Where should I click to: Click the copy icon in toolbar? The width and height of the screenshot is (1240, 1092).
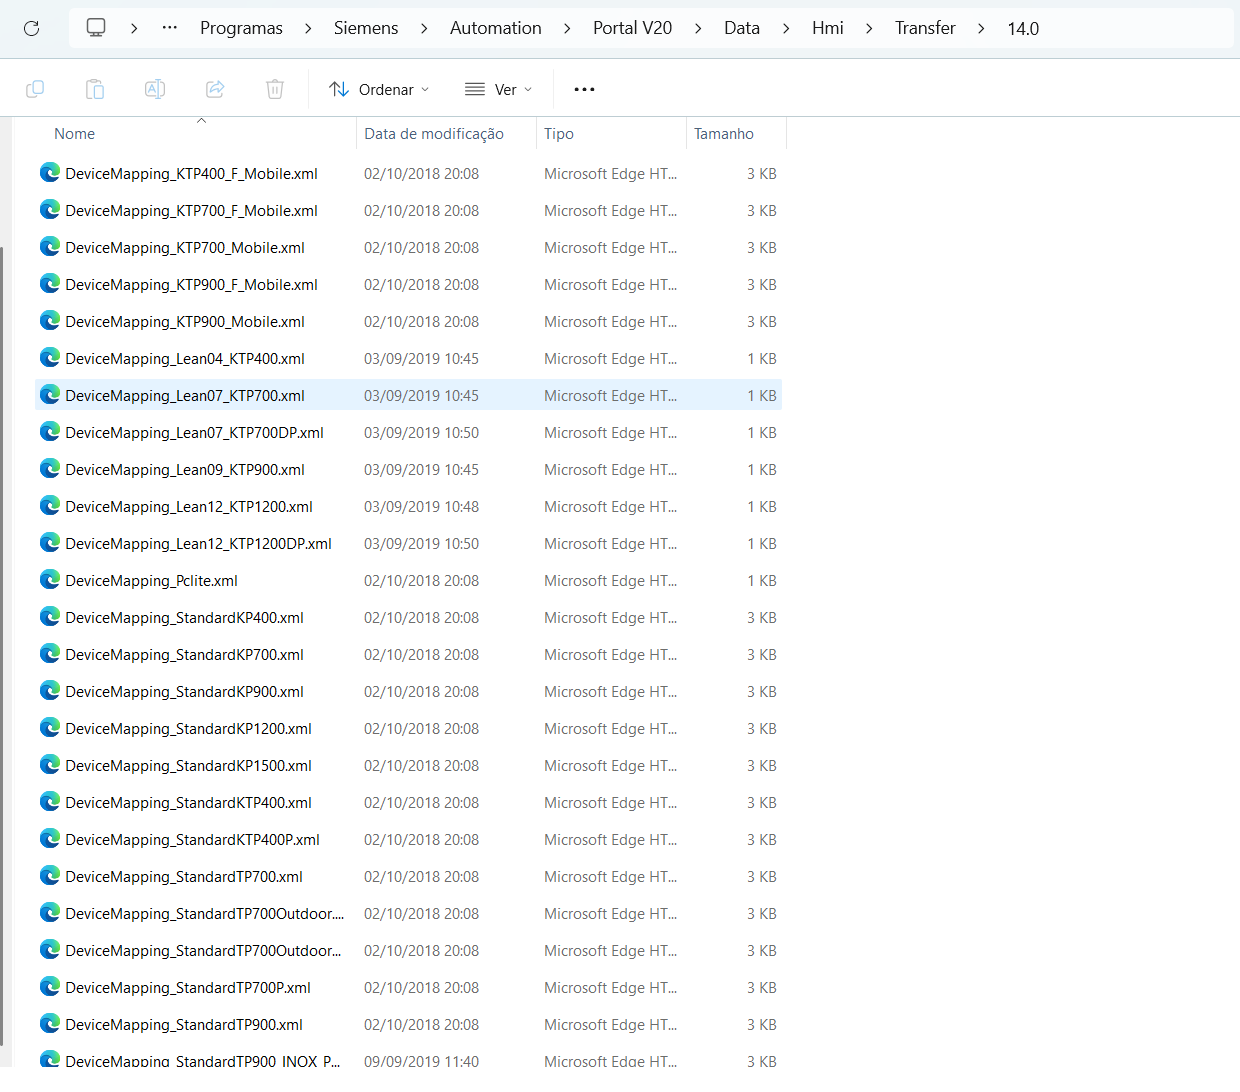[35, 89]
